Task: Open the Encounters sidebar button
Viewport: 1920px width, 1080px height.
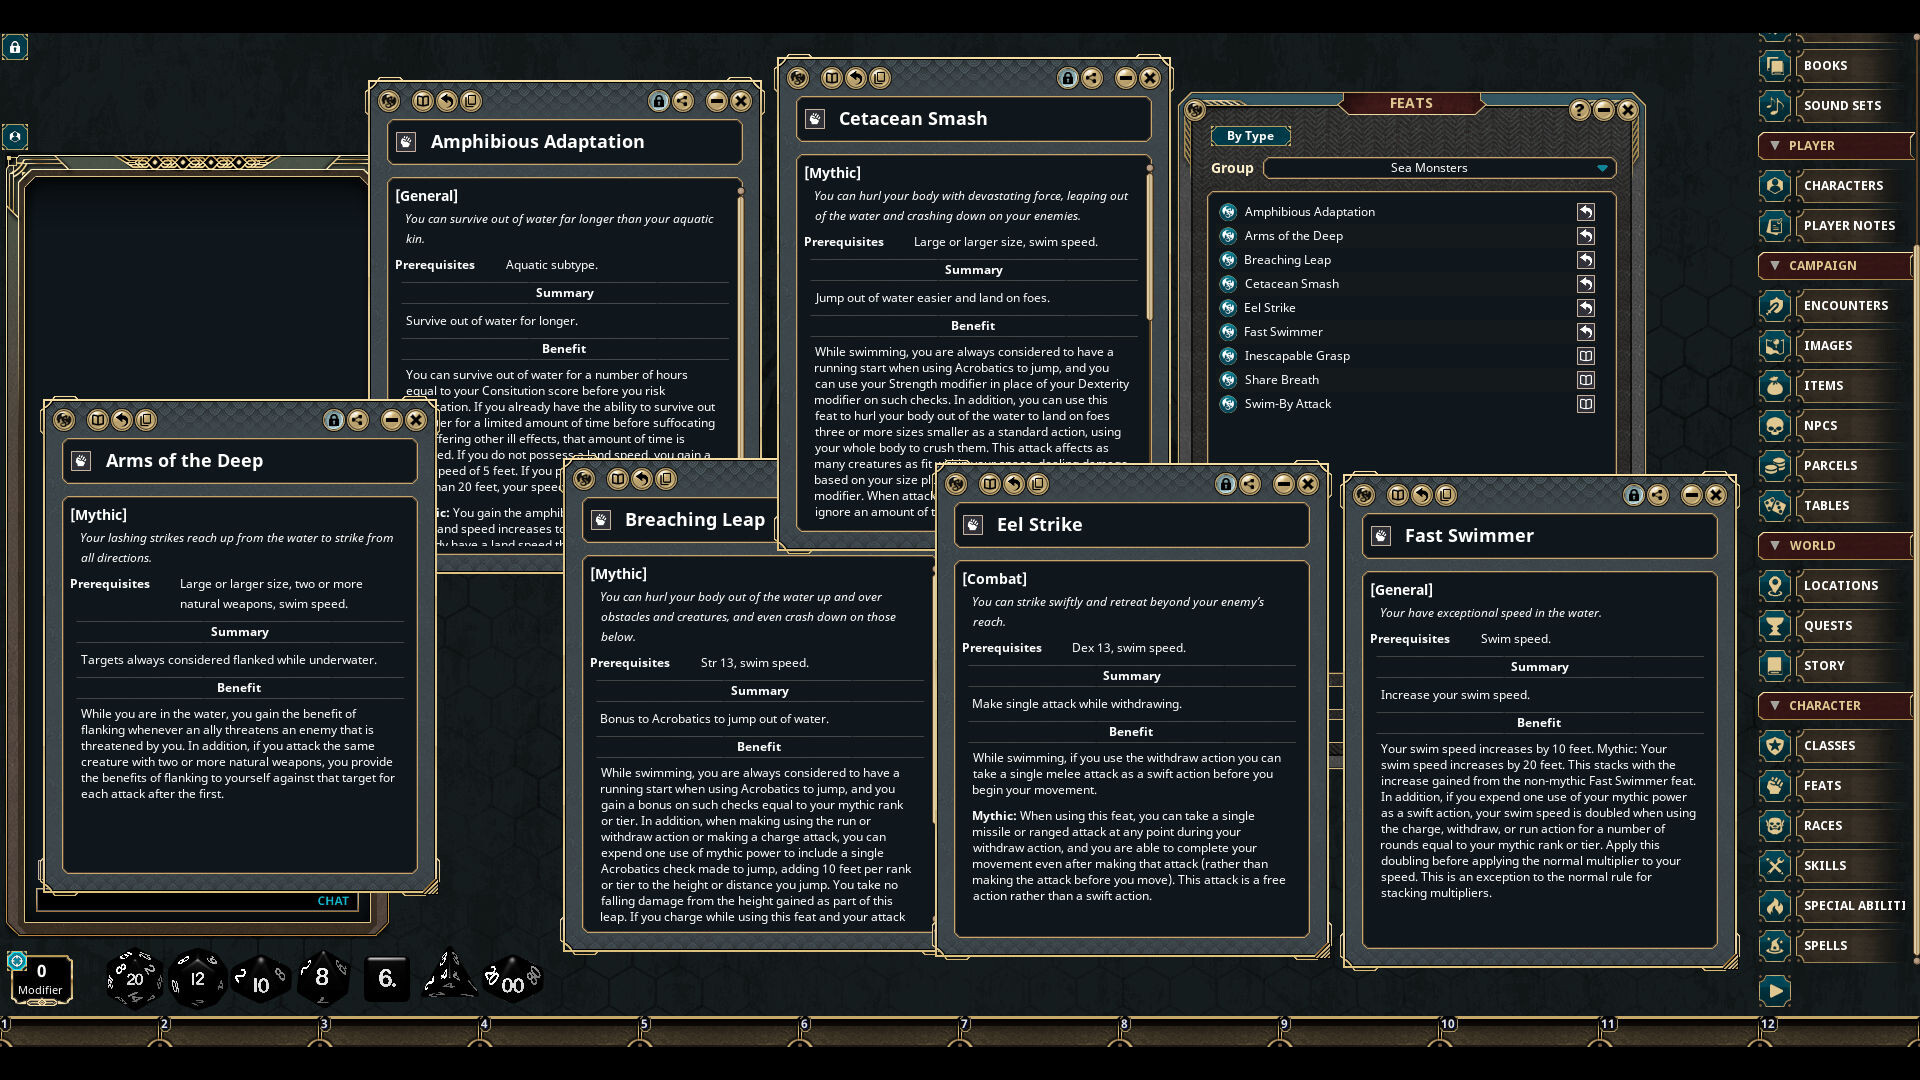Action: pyautogui.click(x=1845, y=305)
